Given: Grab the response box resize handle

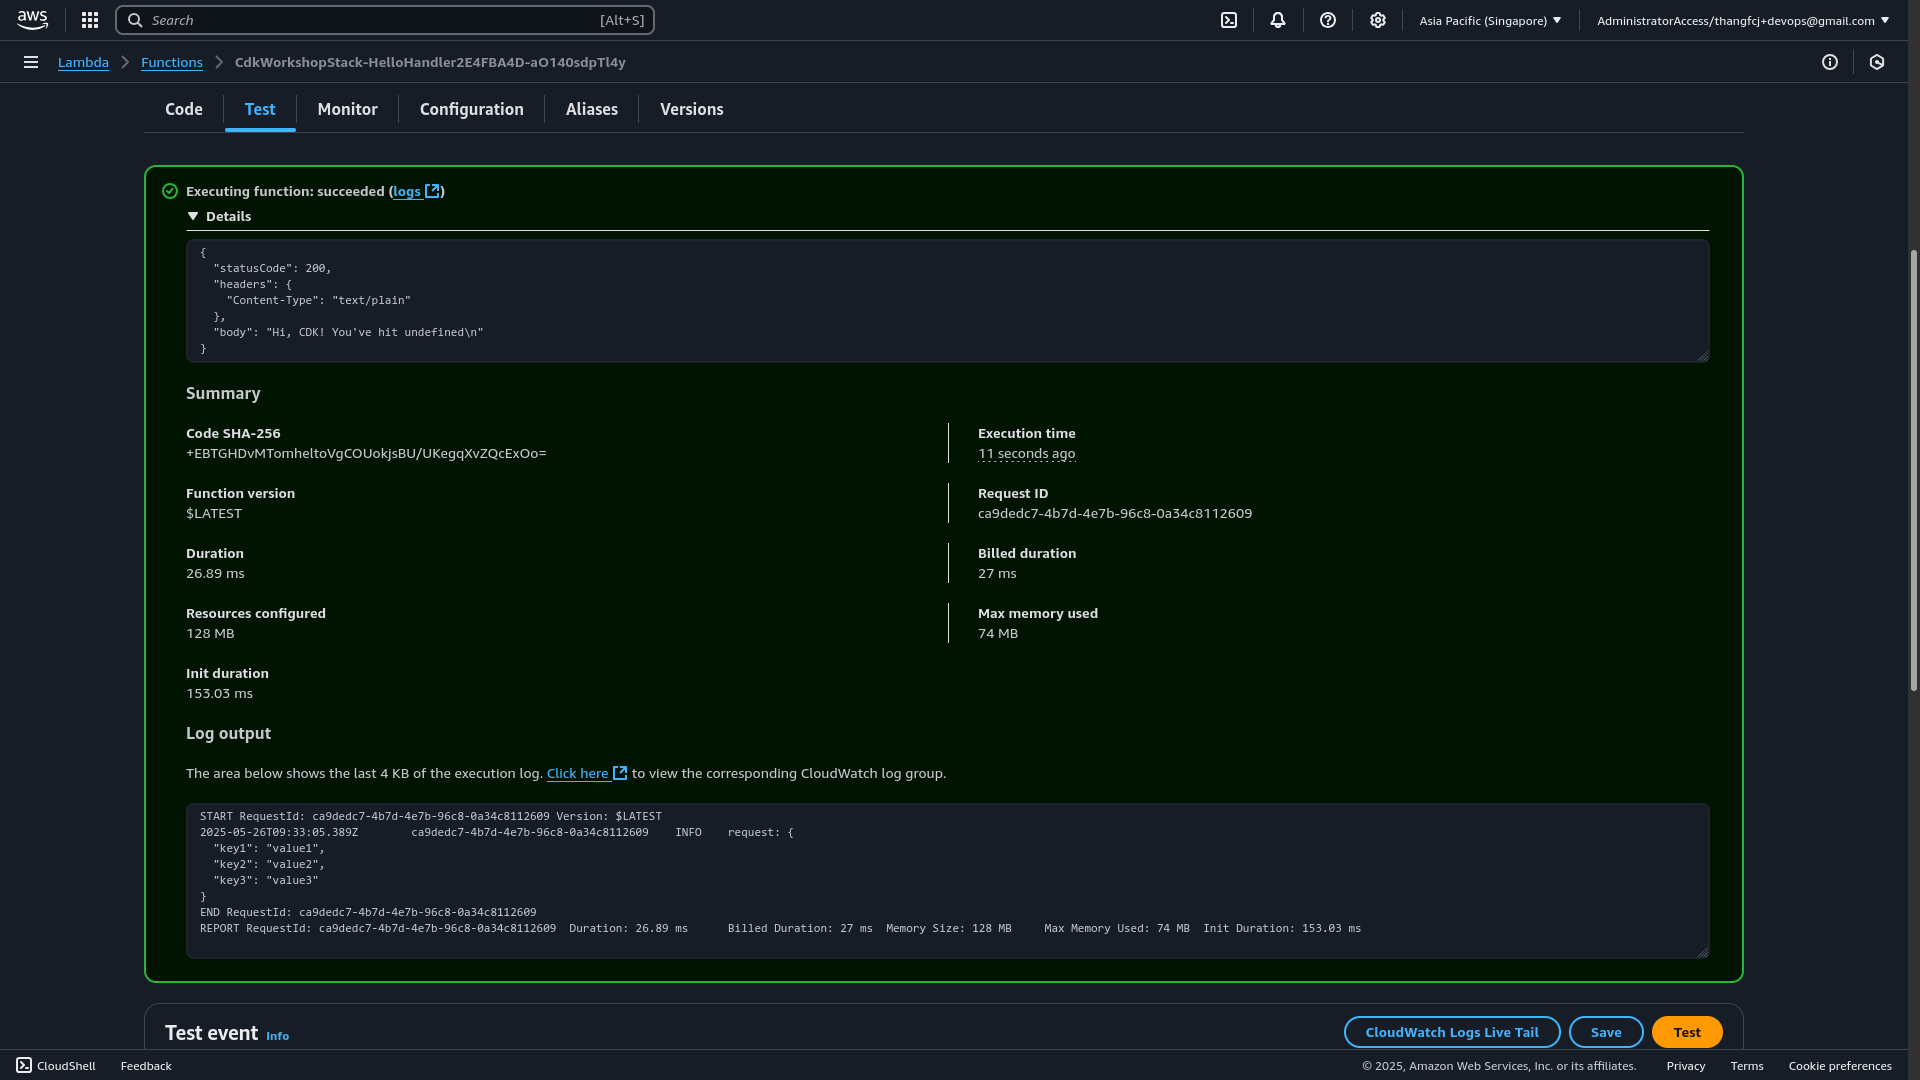Looking at the screenshot, I should coord(1703,356).
